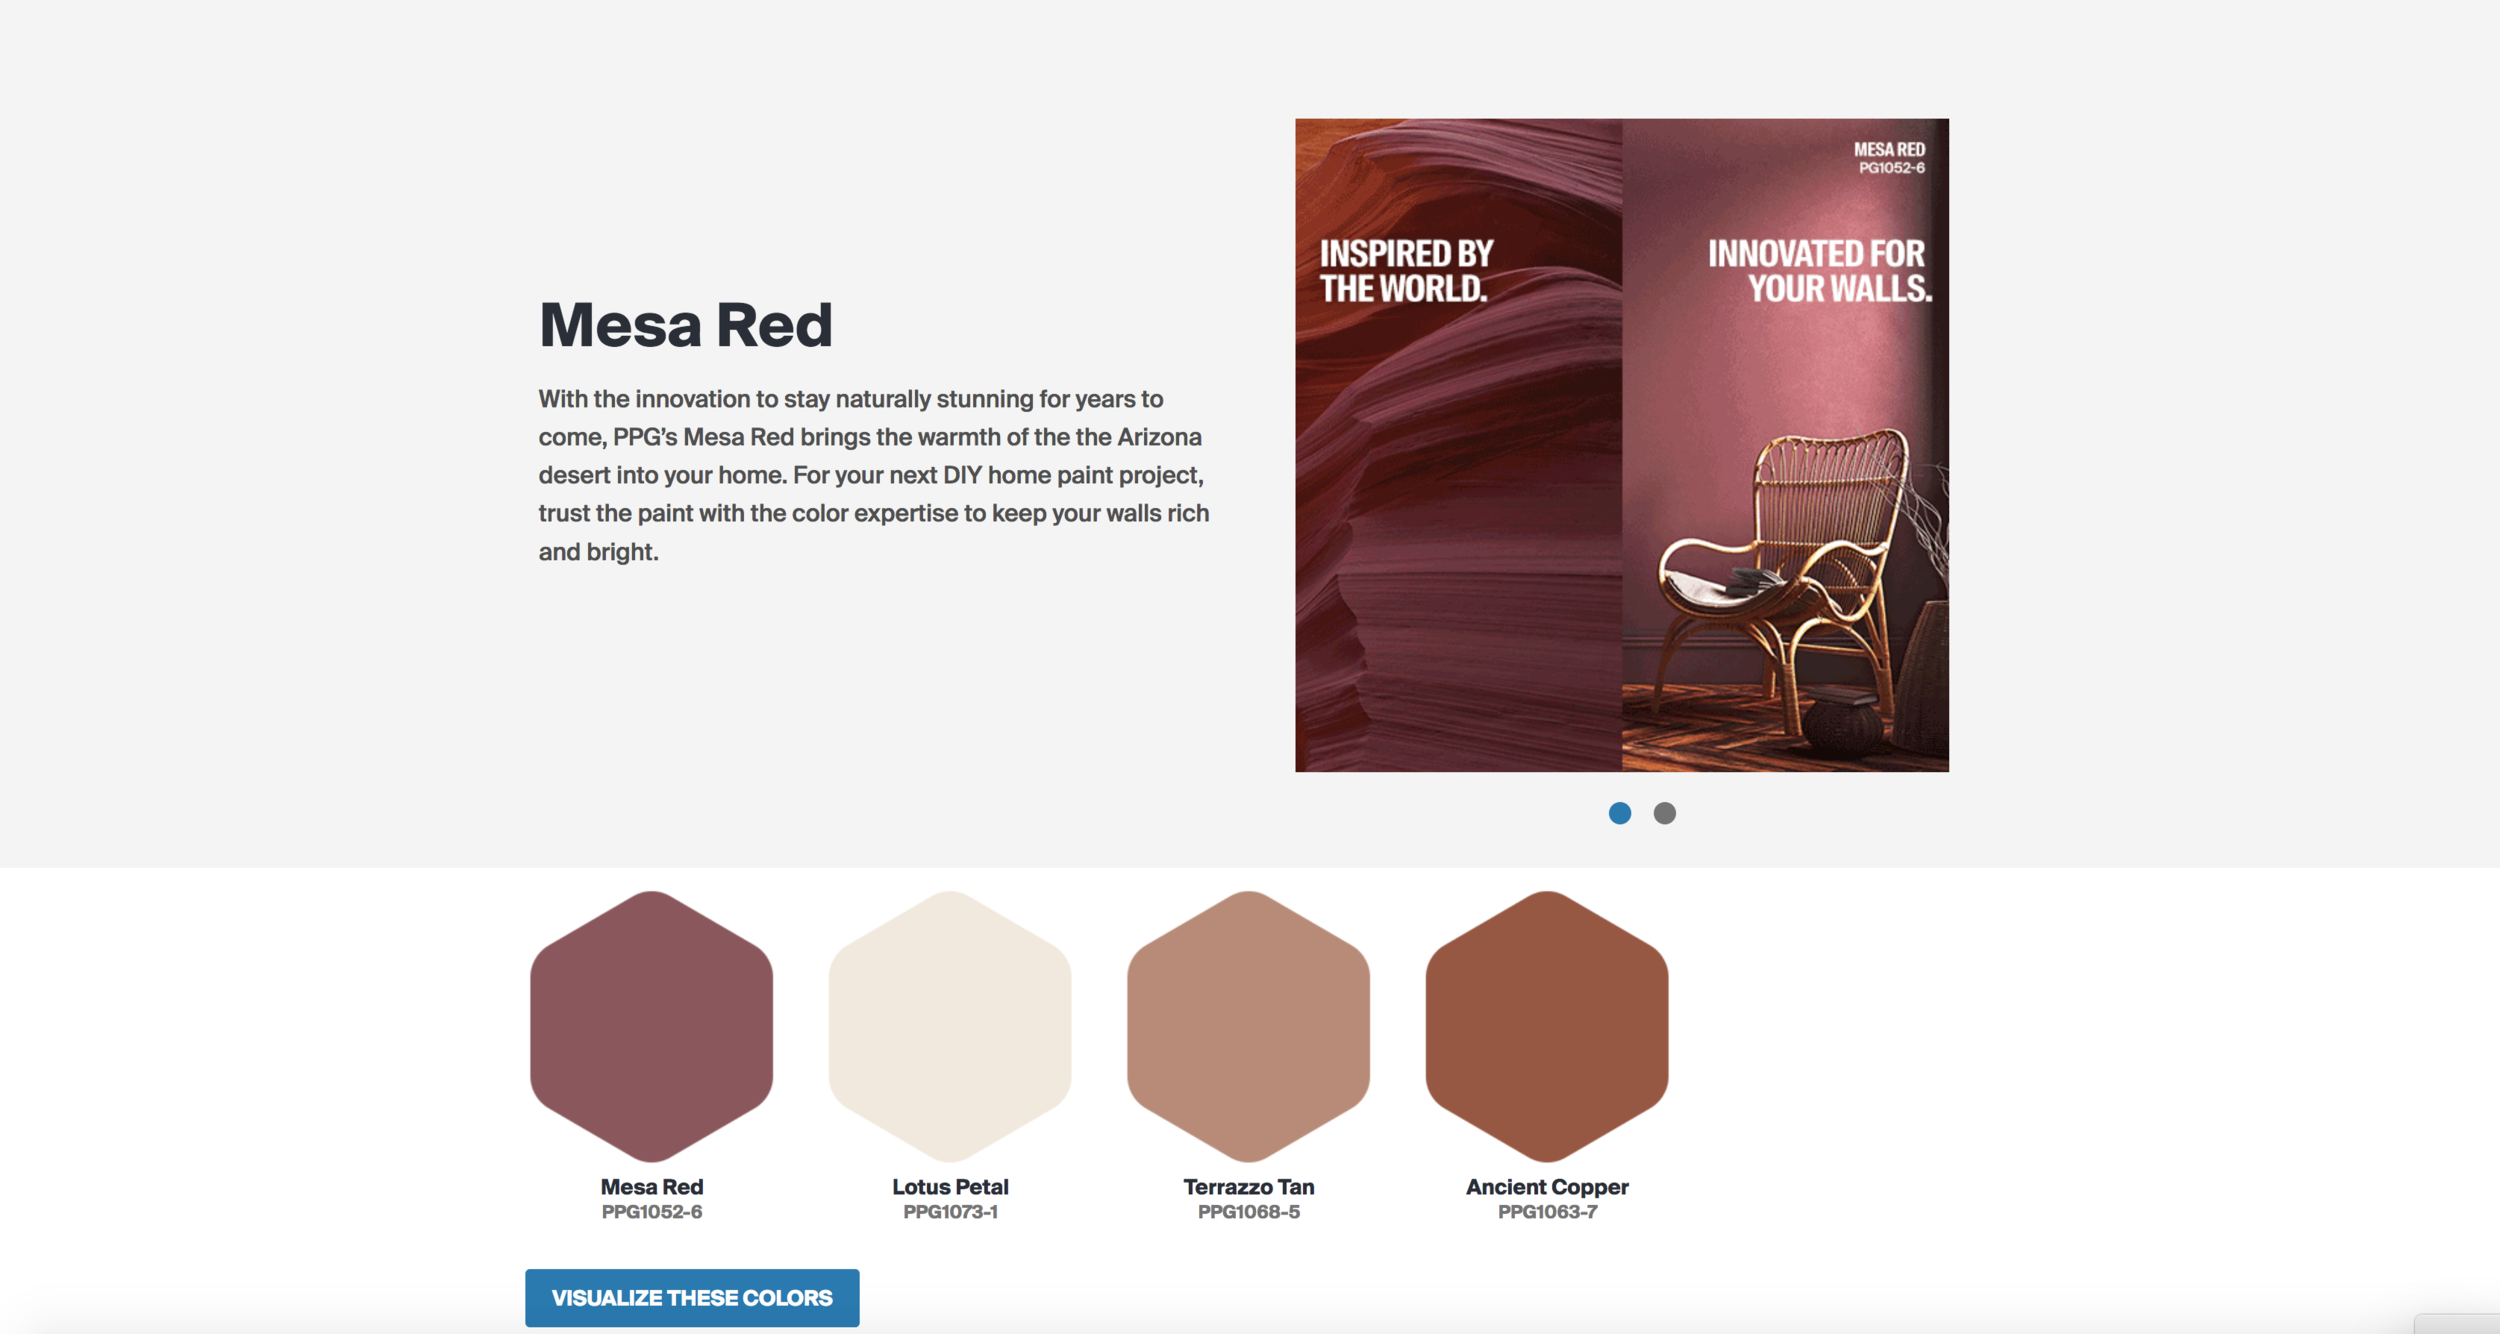Click the Terrazzo Tan color name
The height and width of the screenshot is (1334, 2500).
tap(1248, 1187)
